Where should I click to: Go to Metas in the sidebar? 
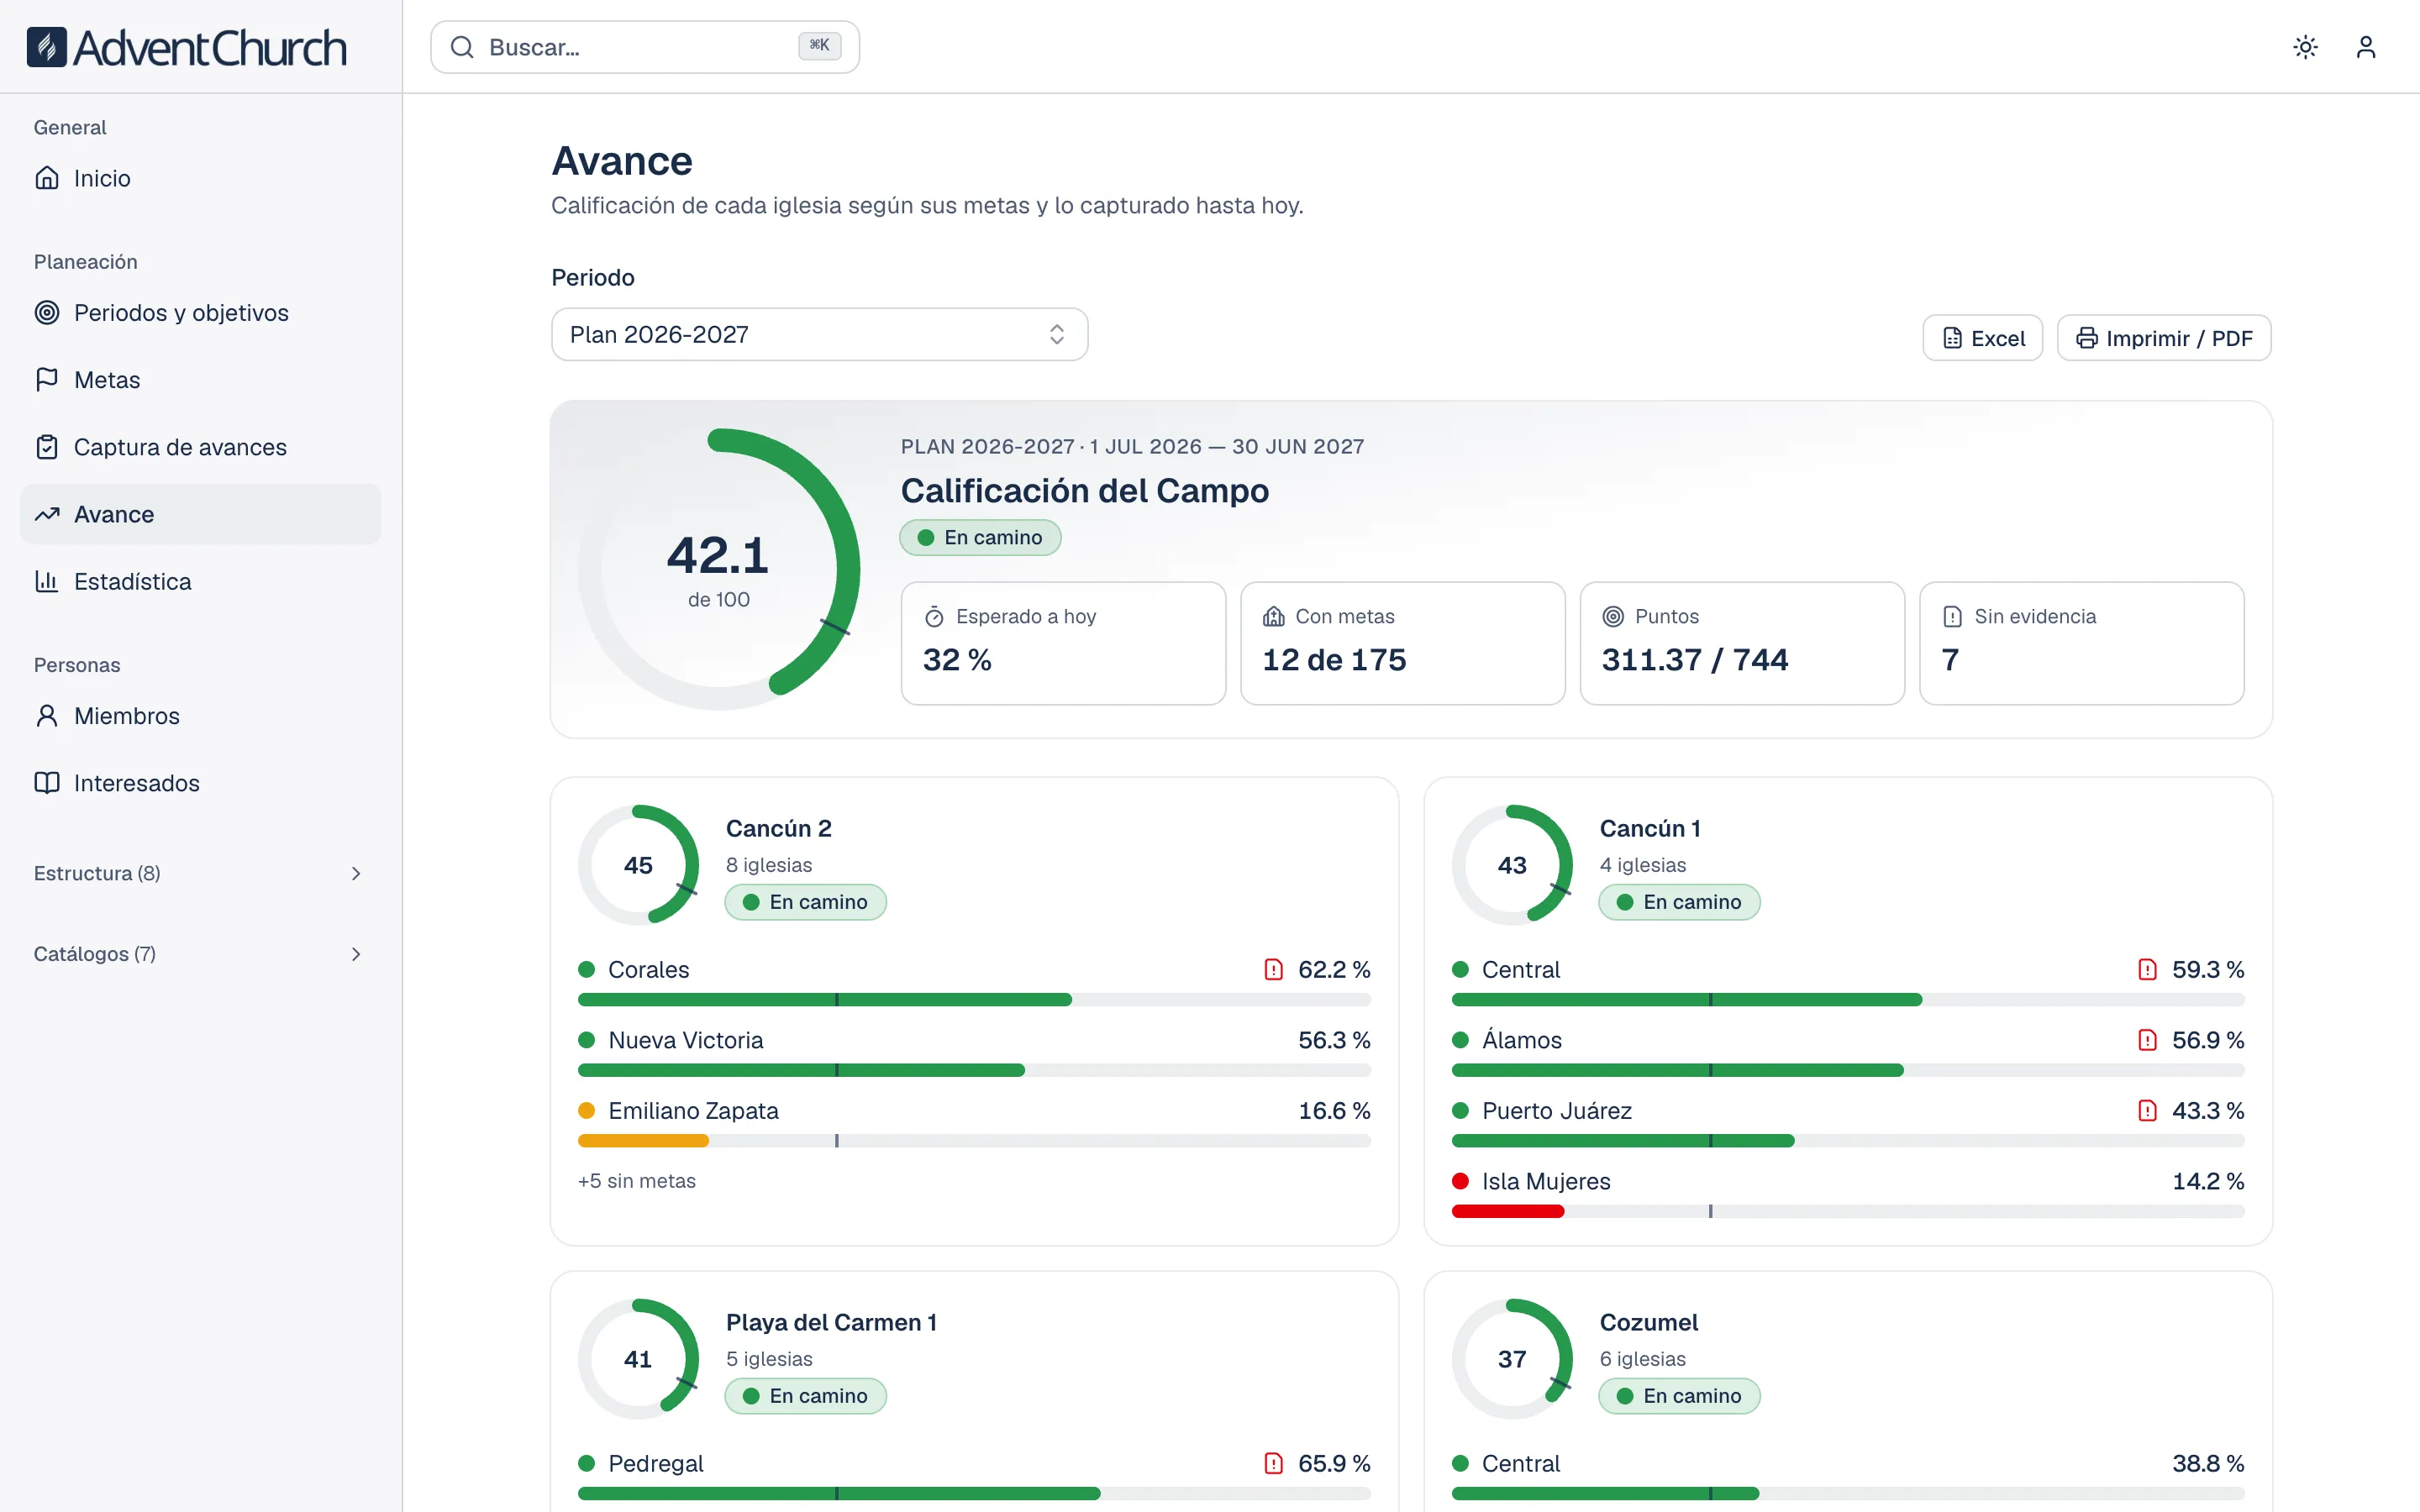200,380
